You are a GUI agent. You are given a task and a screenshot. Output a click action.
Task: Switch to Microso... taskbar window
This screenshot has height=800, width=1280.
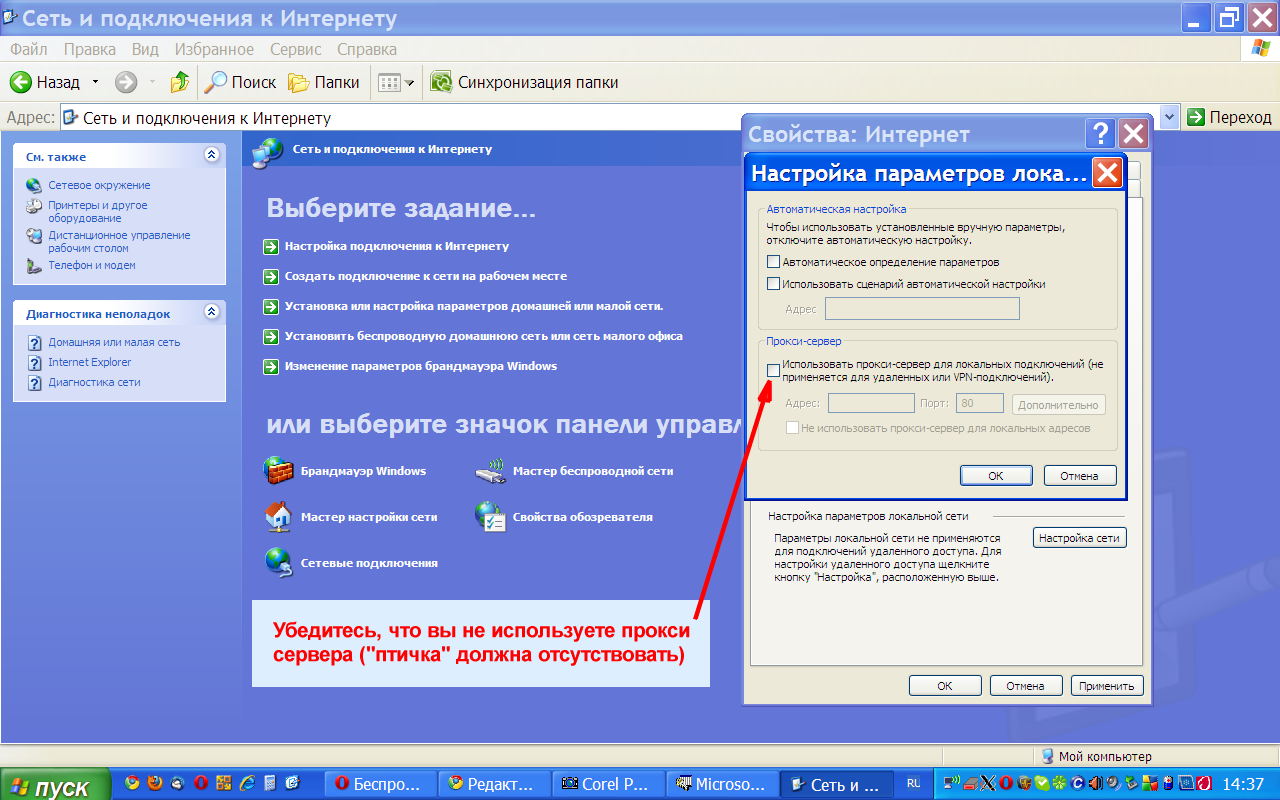pos(722,784)
